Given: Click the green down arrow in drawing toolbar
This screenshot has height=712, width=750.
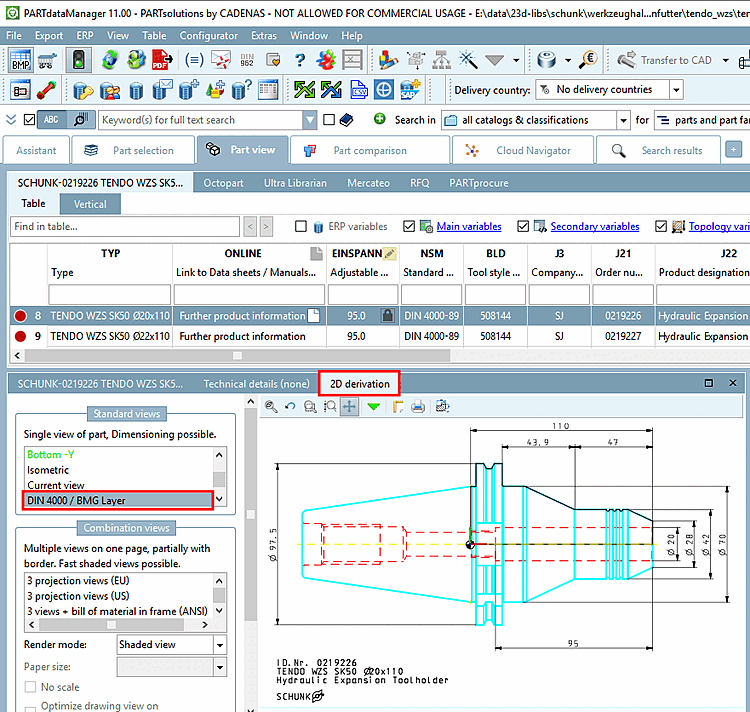Looking at the screenshot, I should tap(373, 407).
